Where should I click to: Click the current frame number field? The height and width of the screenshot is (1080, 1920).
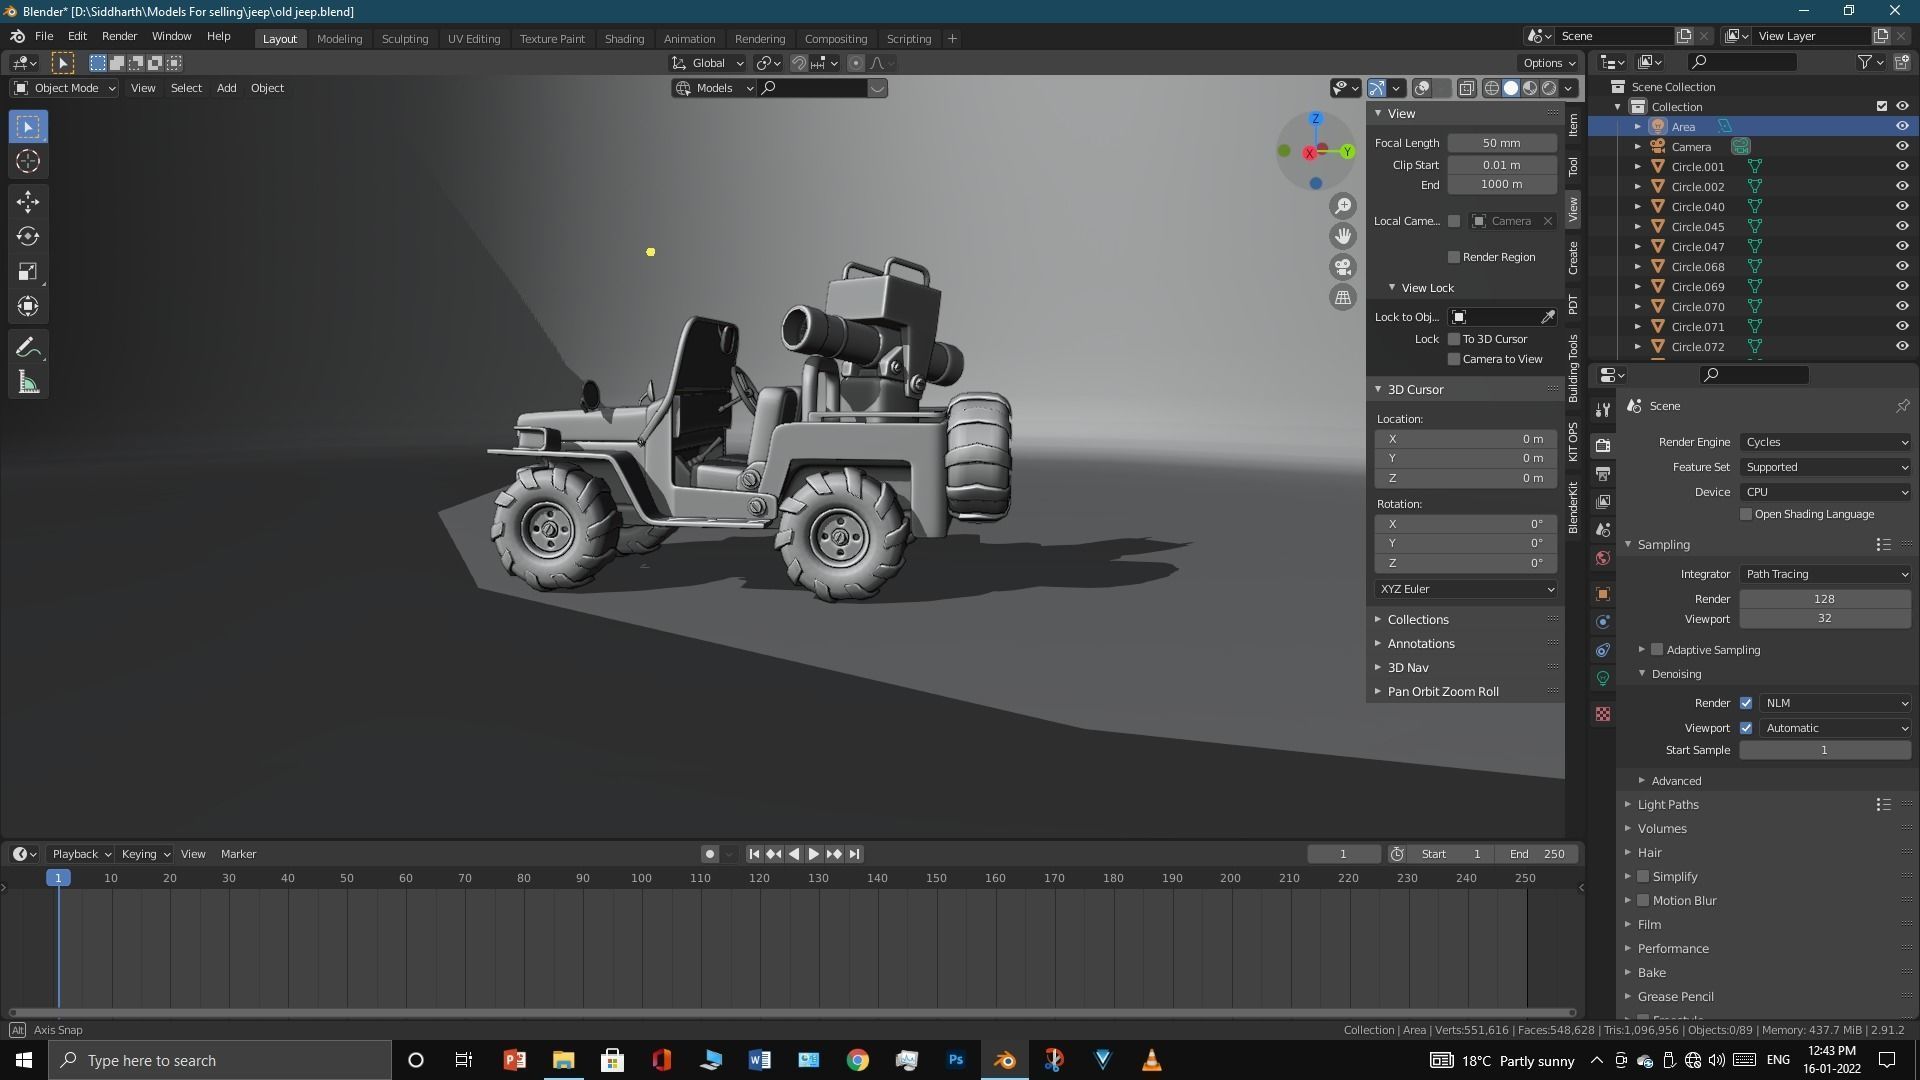[x=1343, y=854]
